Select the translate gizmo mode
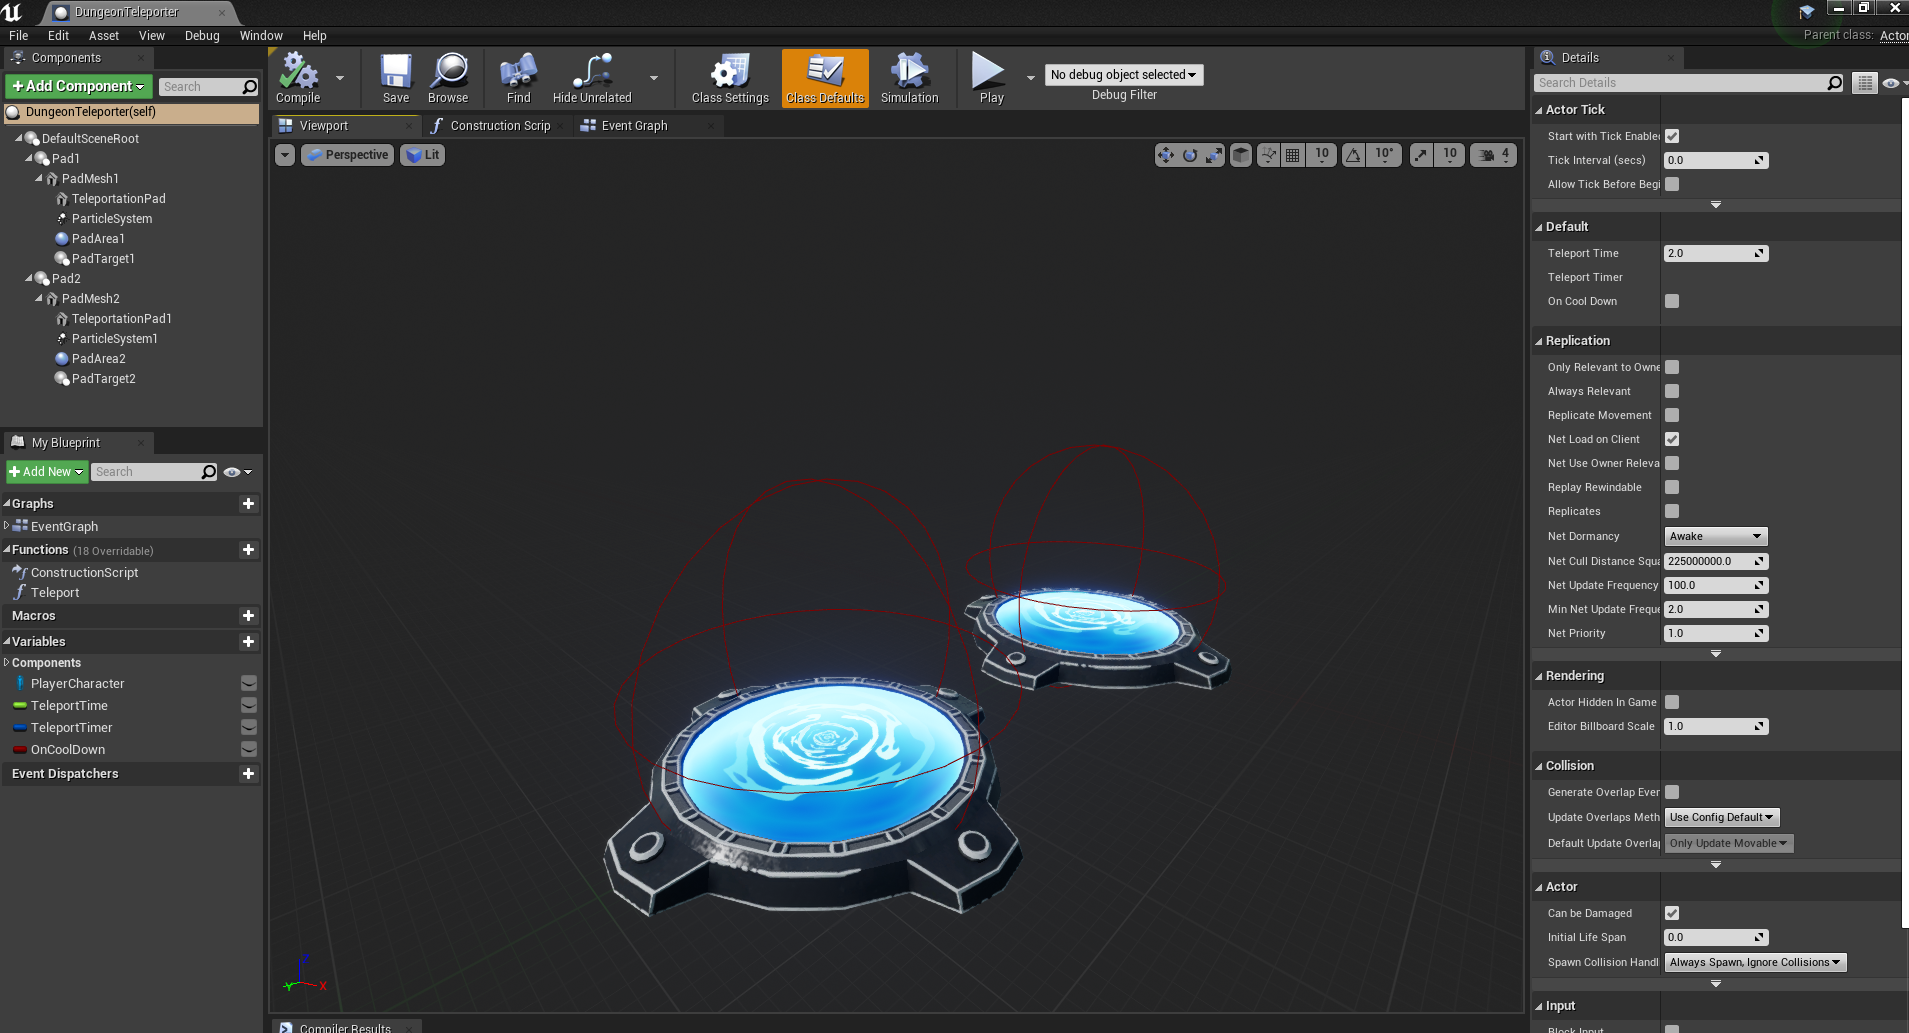The image size is (1909, 1033). [1165, 155]
